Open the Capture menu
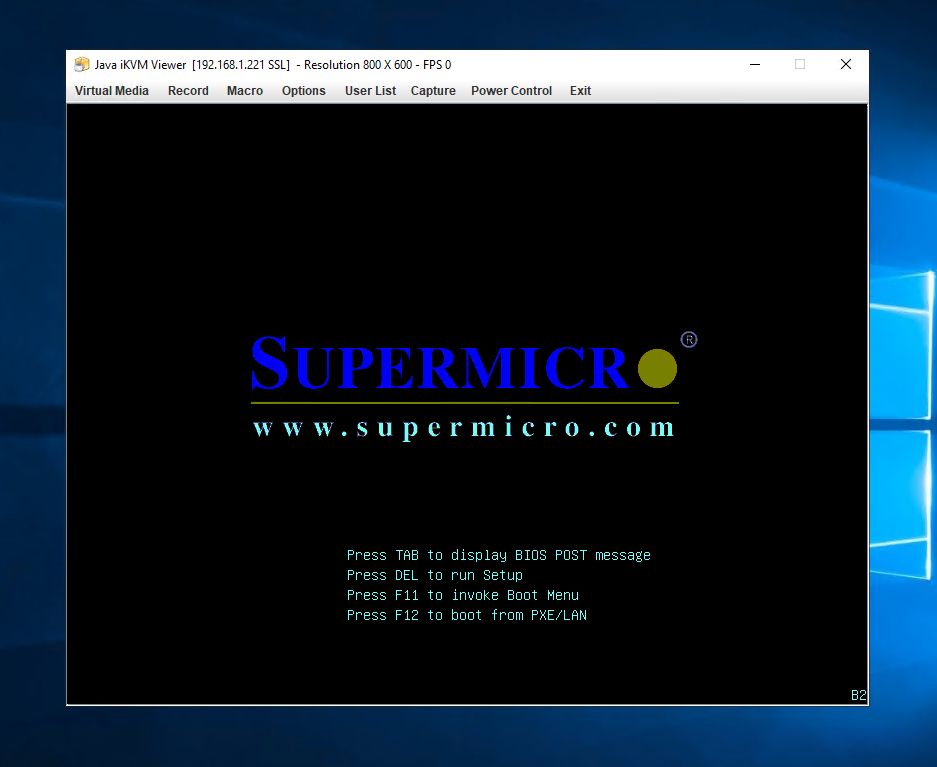The width and height of the screenshot is (937, 767). pos(433,91)
